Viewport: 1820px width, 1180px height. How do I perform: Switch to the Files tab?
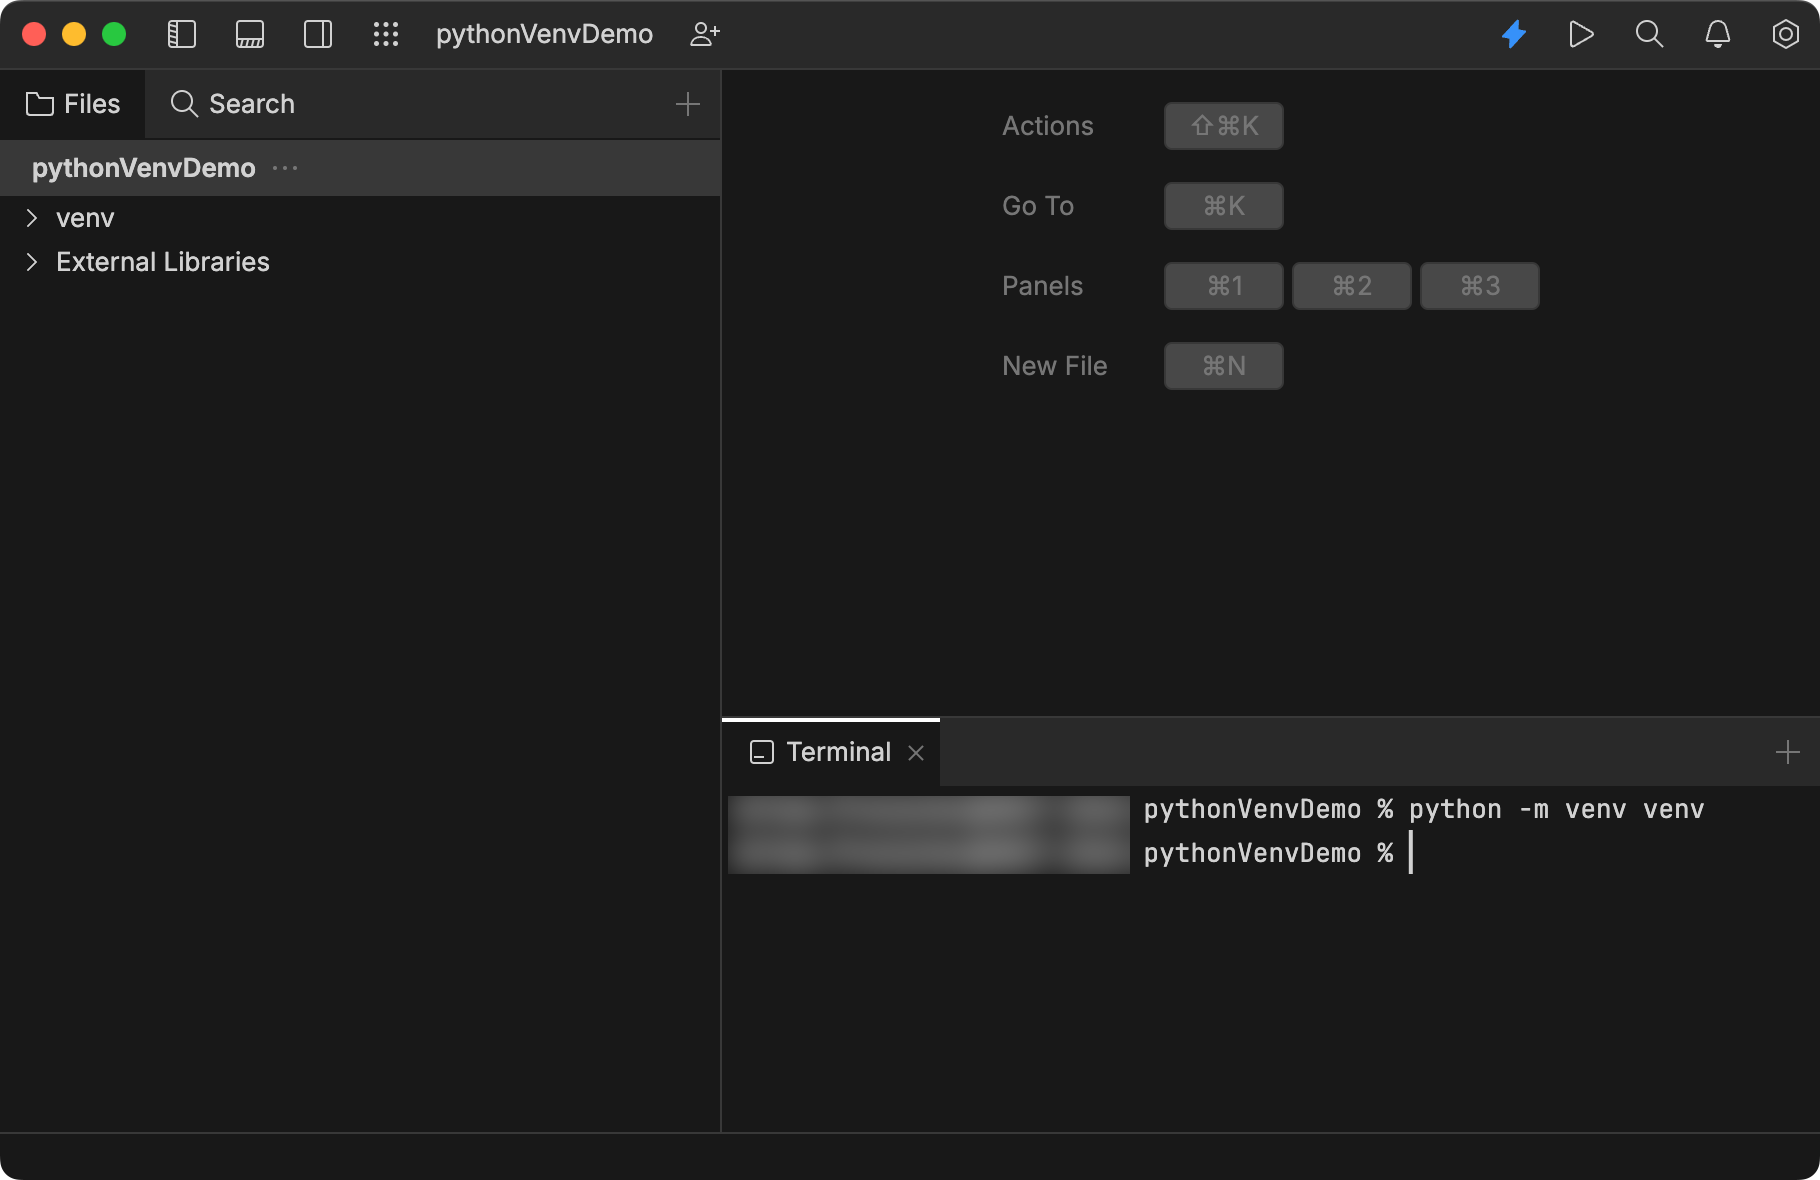(x=73, y=103)
